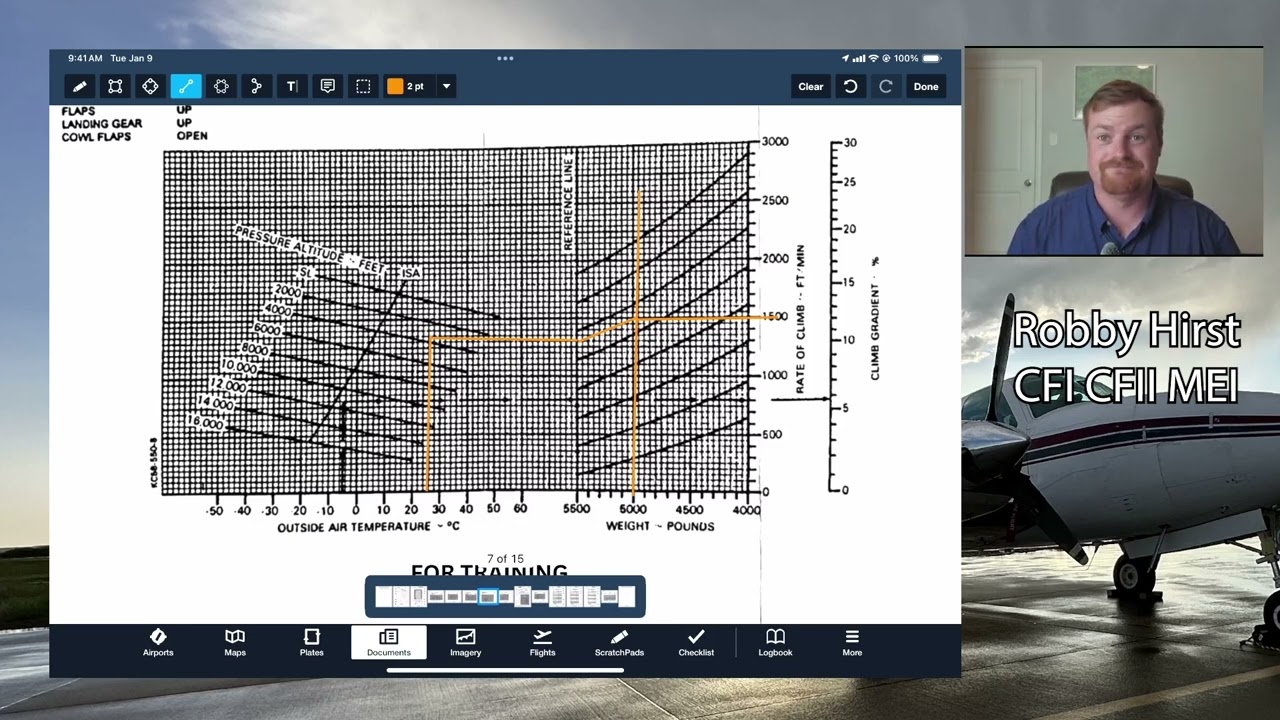Clear all annotations with Clear button
Screen dimensions: 1280x720
[811, 86]
